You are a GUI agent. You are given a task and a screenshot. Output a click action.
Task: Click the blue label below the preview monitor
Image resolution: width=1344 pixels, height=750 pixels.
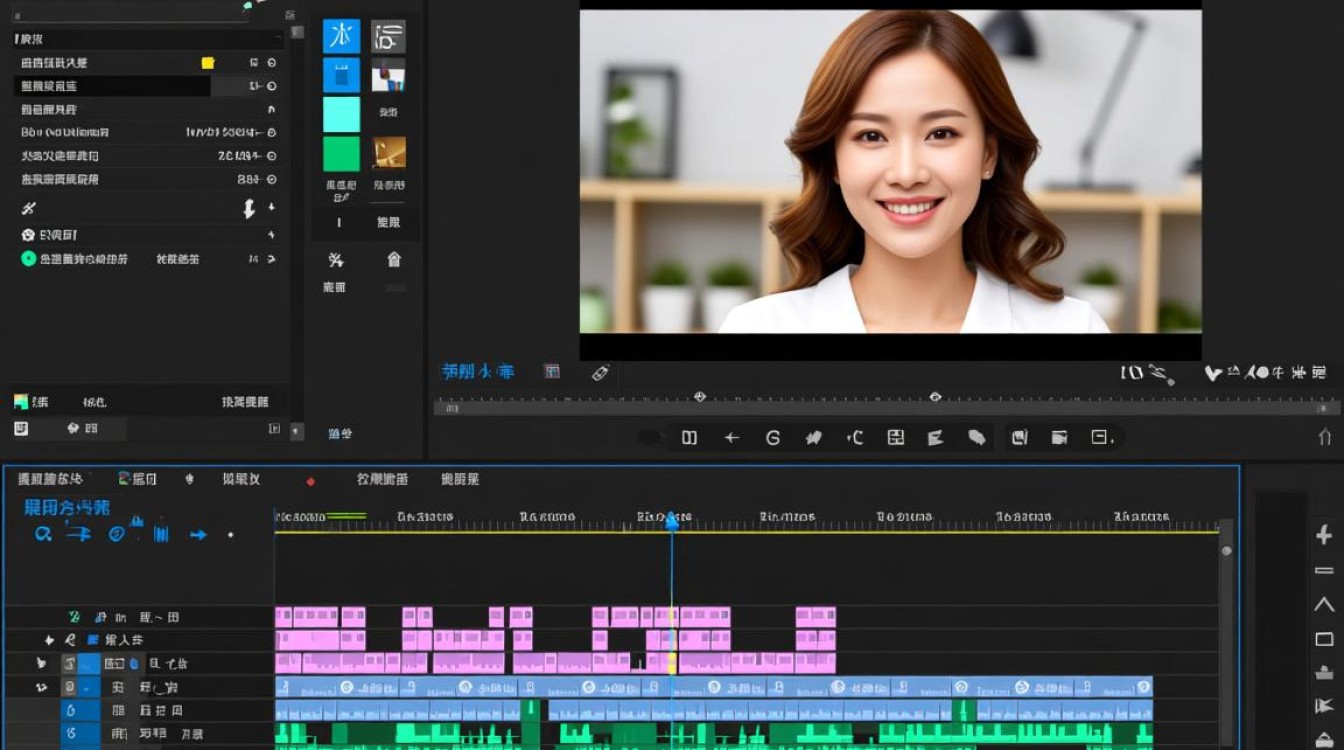tap(478, 372)
